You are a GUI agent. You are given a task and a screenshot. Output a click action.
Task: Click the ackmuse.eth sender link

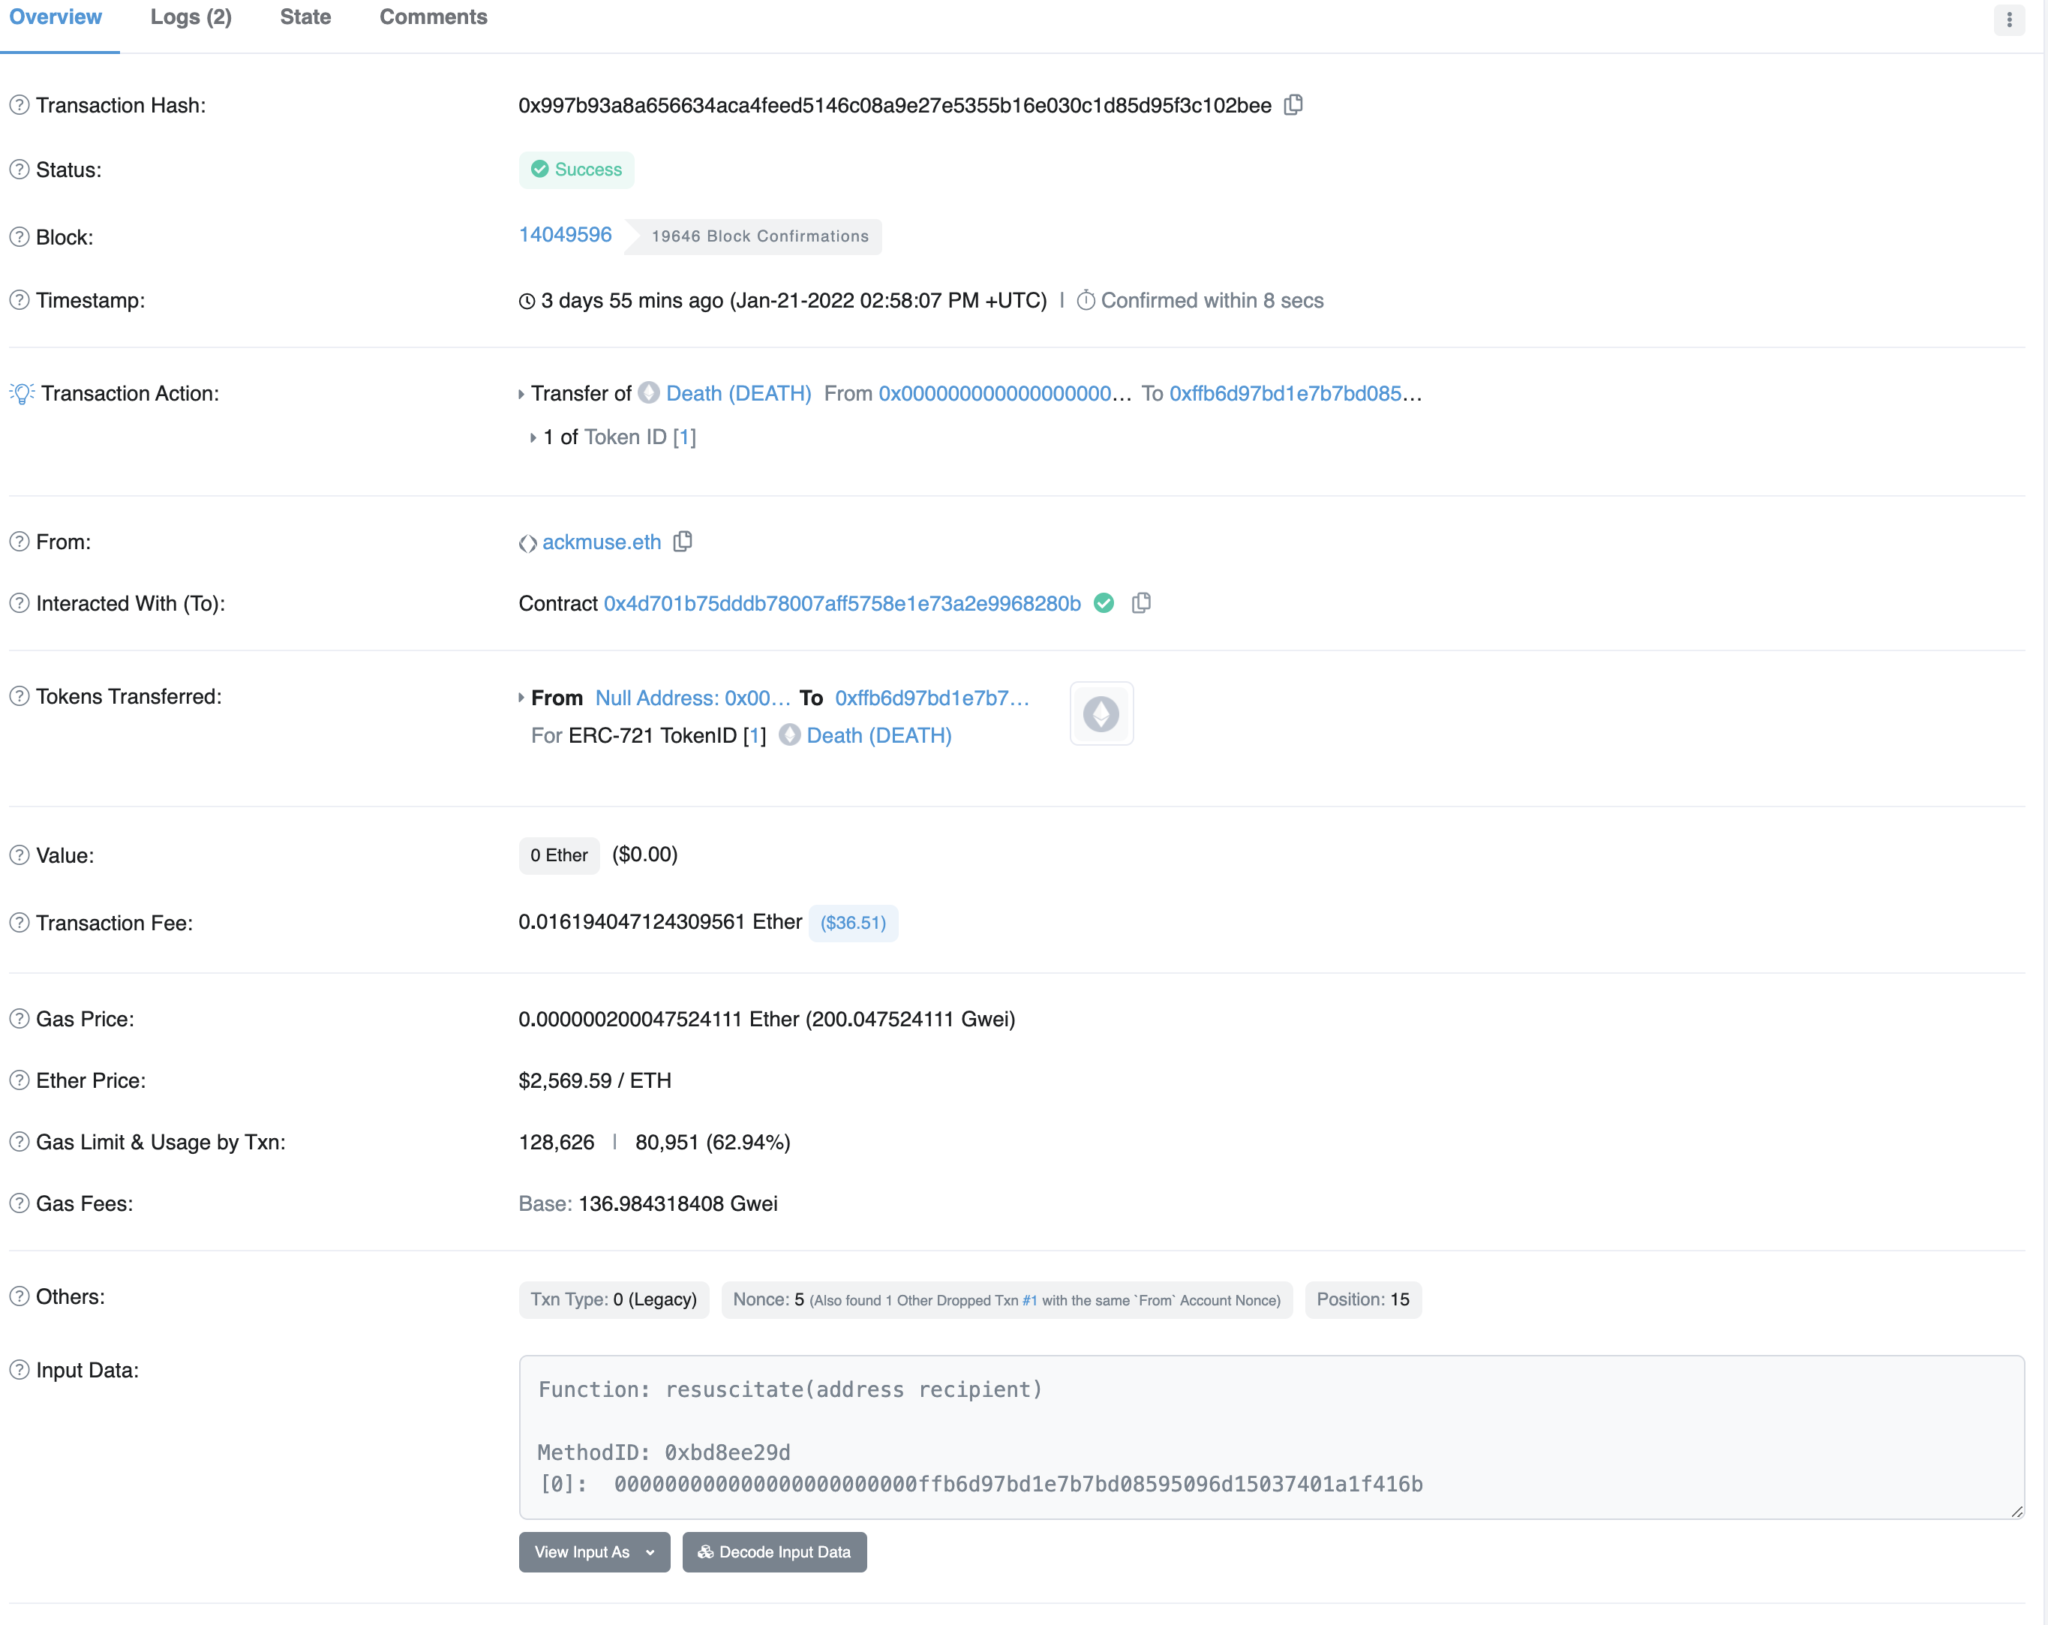(601, 542)
